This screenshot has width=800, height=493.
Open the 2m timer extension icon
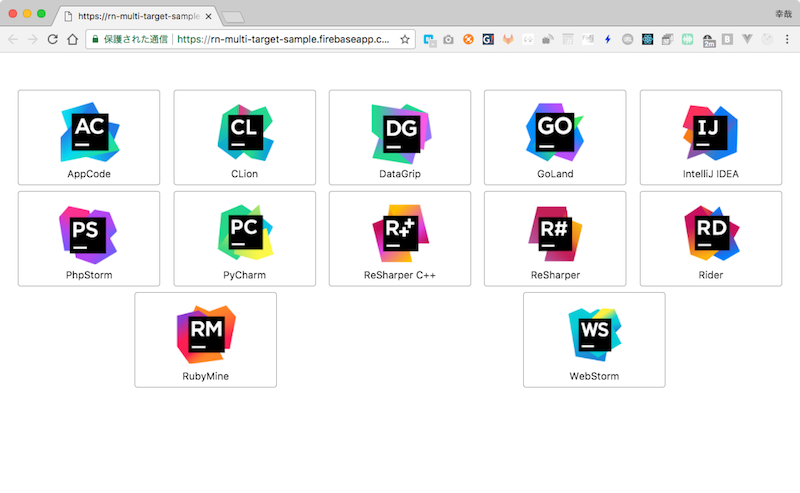pos(709,40)
